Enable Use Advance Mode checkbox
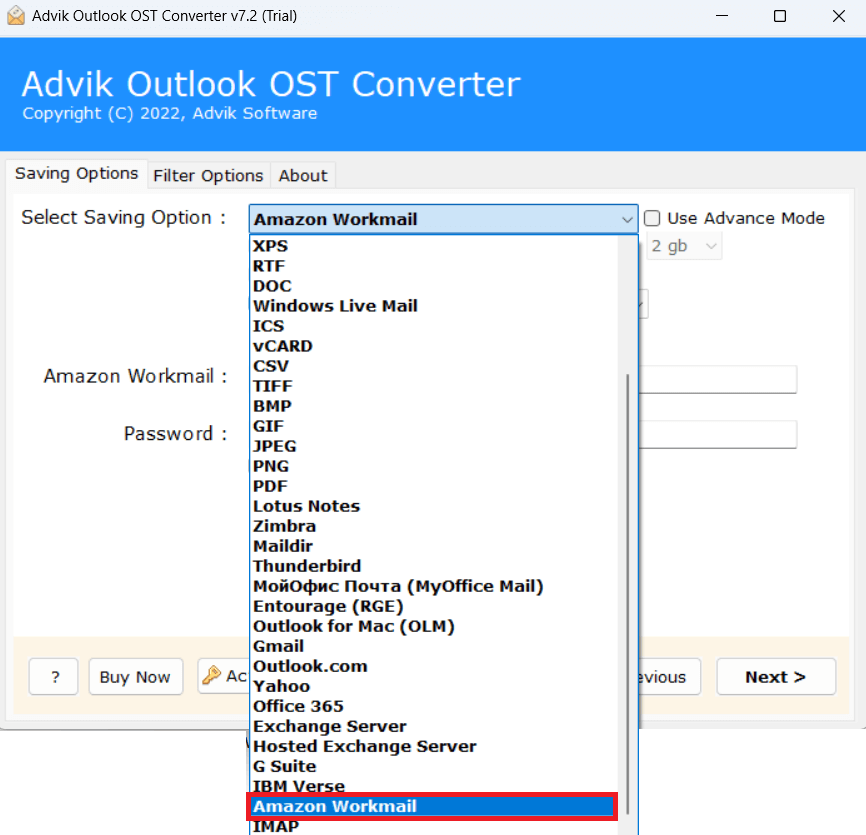This screenshot has height=835, width=866. tap(652, 218)
